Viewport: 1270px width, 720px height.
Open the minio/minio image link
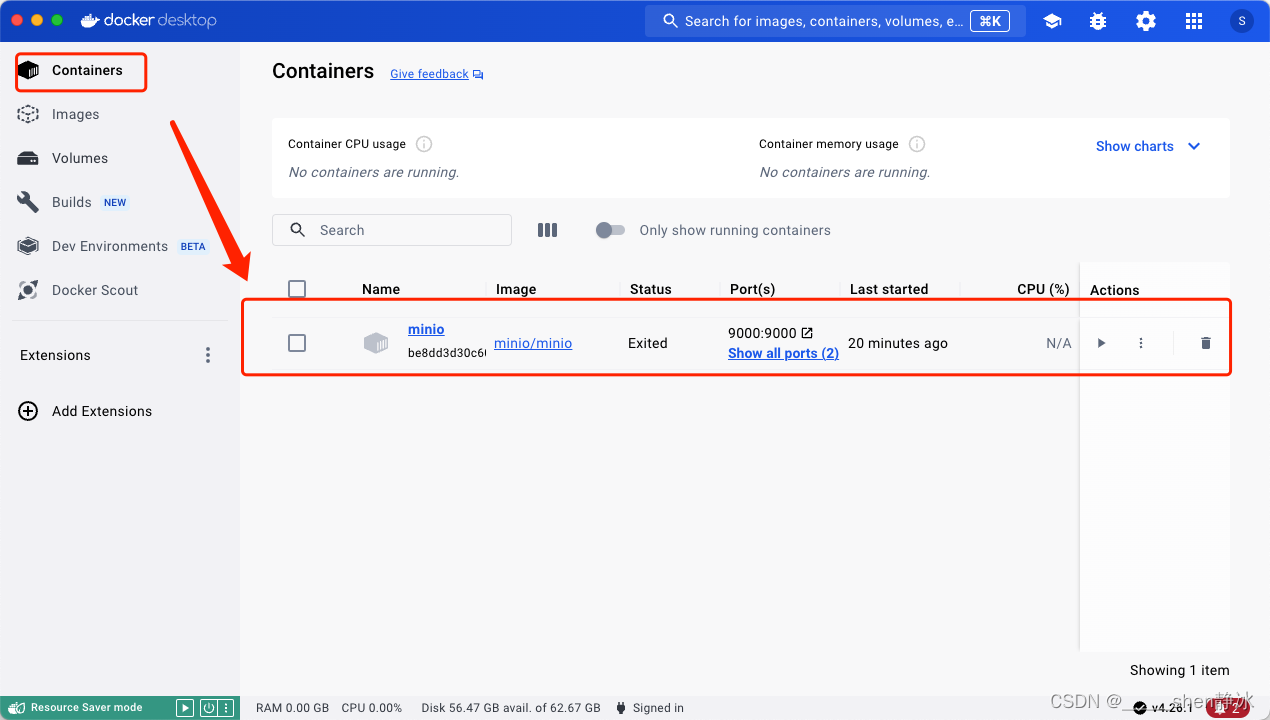click(x=533, y=343)
